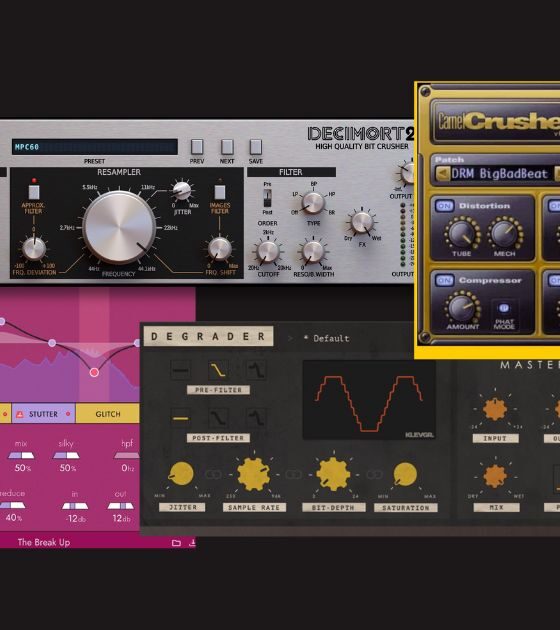This screenshot has width=560, height=630.
Task: Switch to the Stutter tab
Action: point(43,414)
